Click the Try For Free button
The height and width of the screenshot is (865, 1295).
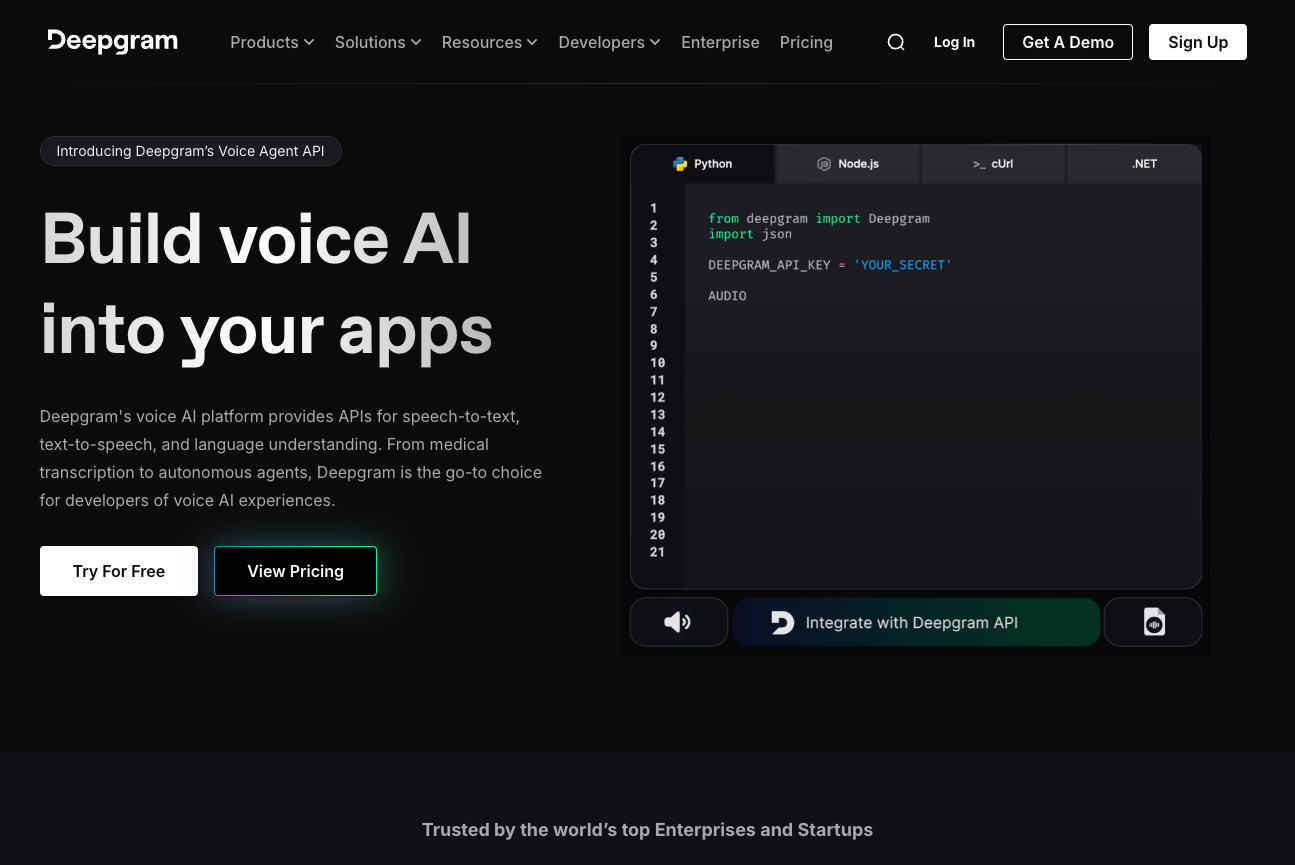click(x=119, y=571)
